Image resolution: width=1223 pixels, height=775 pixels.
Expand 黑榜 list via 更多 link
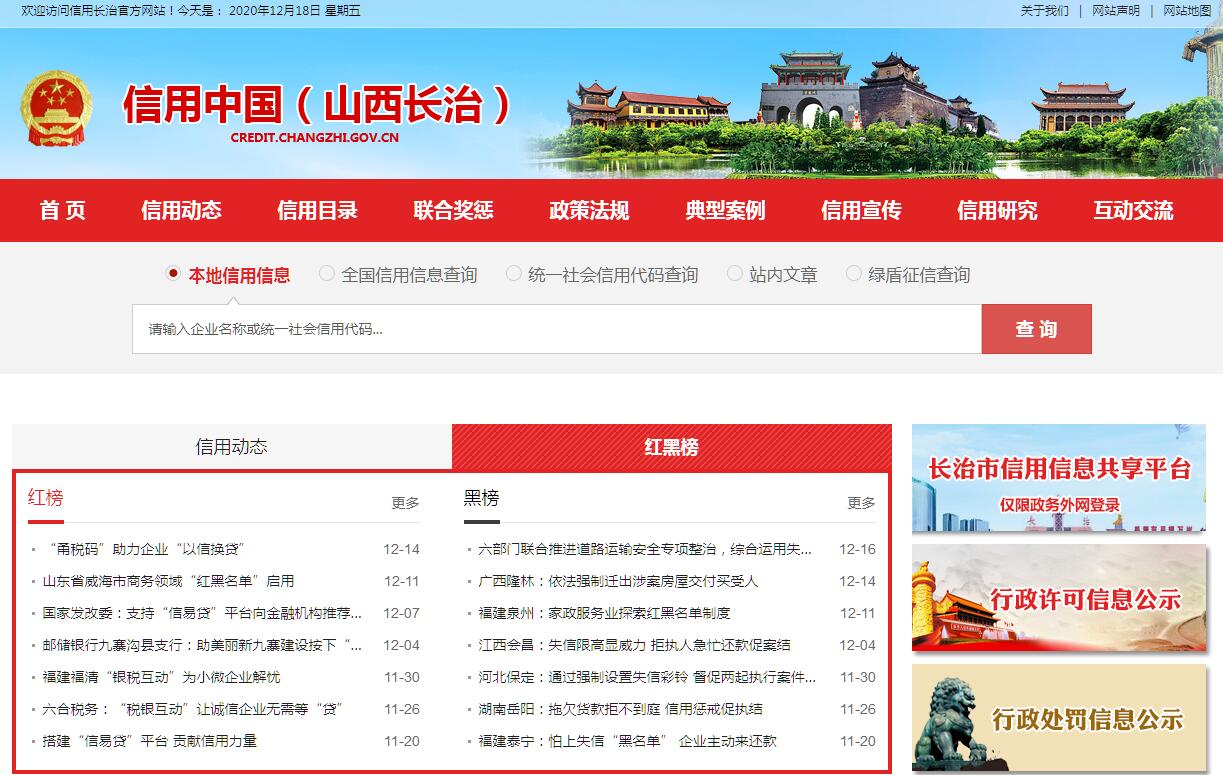click(x=861, y=503)
